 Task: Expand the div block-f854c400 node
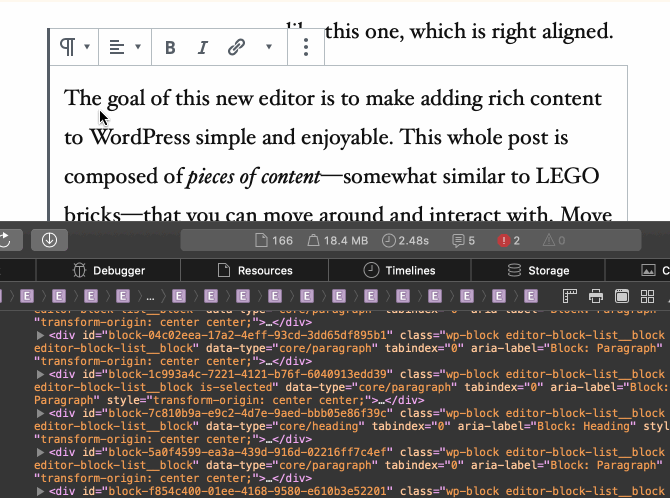[x=41, y=492]
